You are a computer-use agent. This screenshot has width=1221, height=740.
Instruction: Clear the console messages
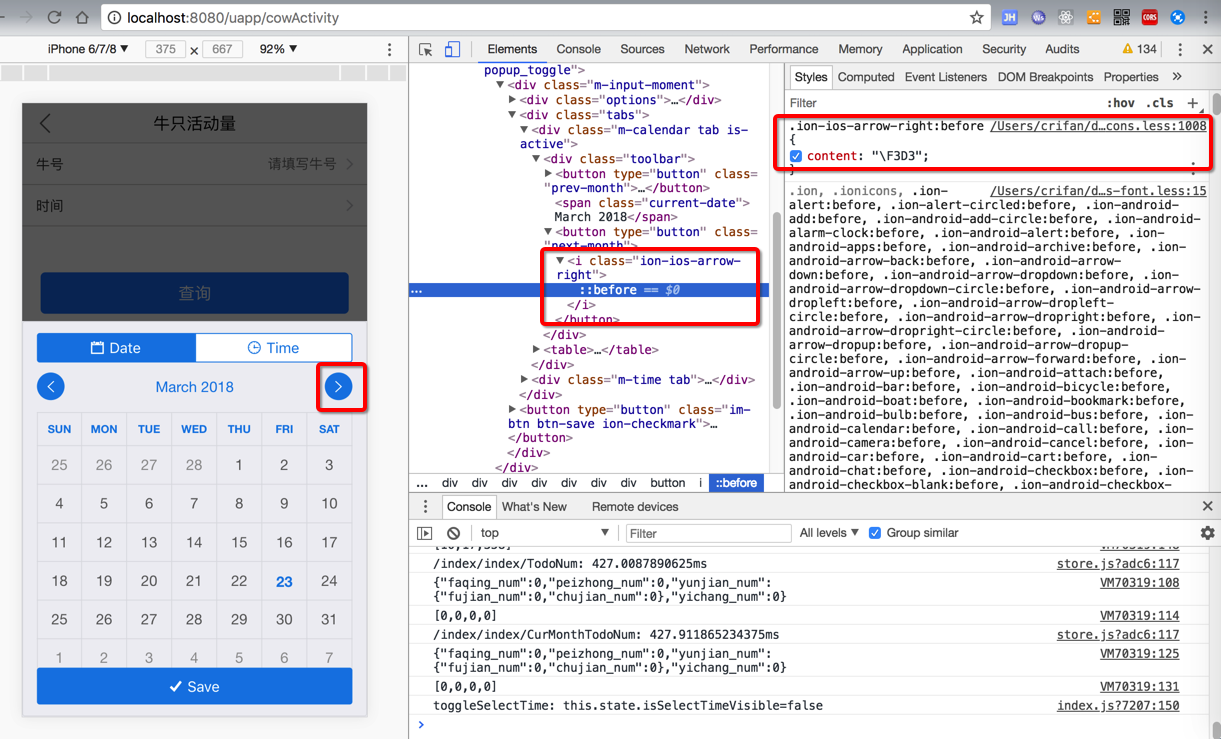[x=453, y=533]
